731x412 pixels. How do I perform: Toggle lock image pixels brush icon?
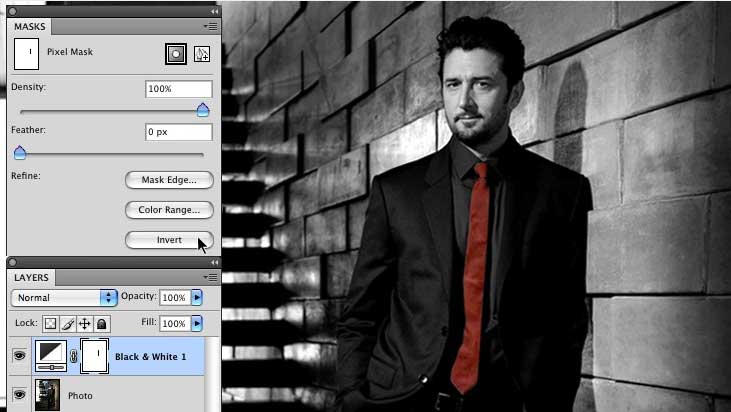(68, 323)
